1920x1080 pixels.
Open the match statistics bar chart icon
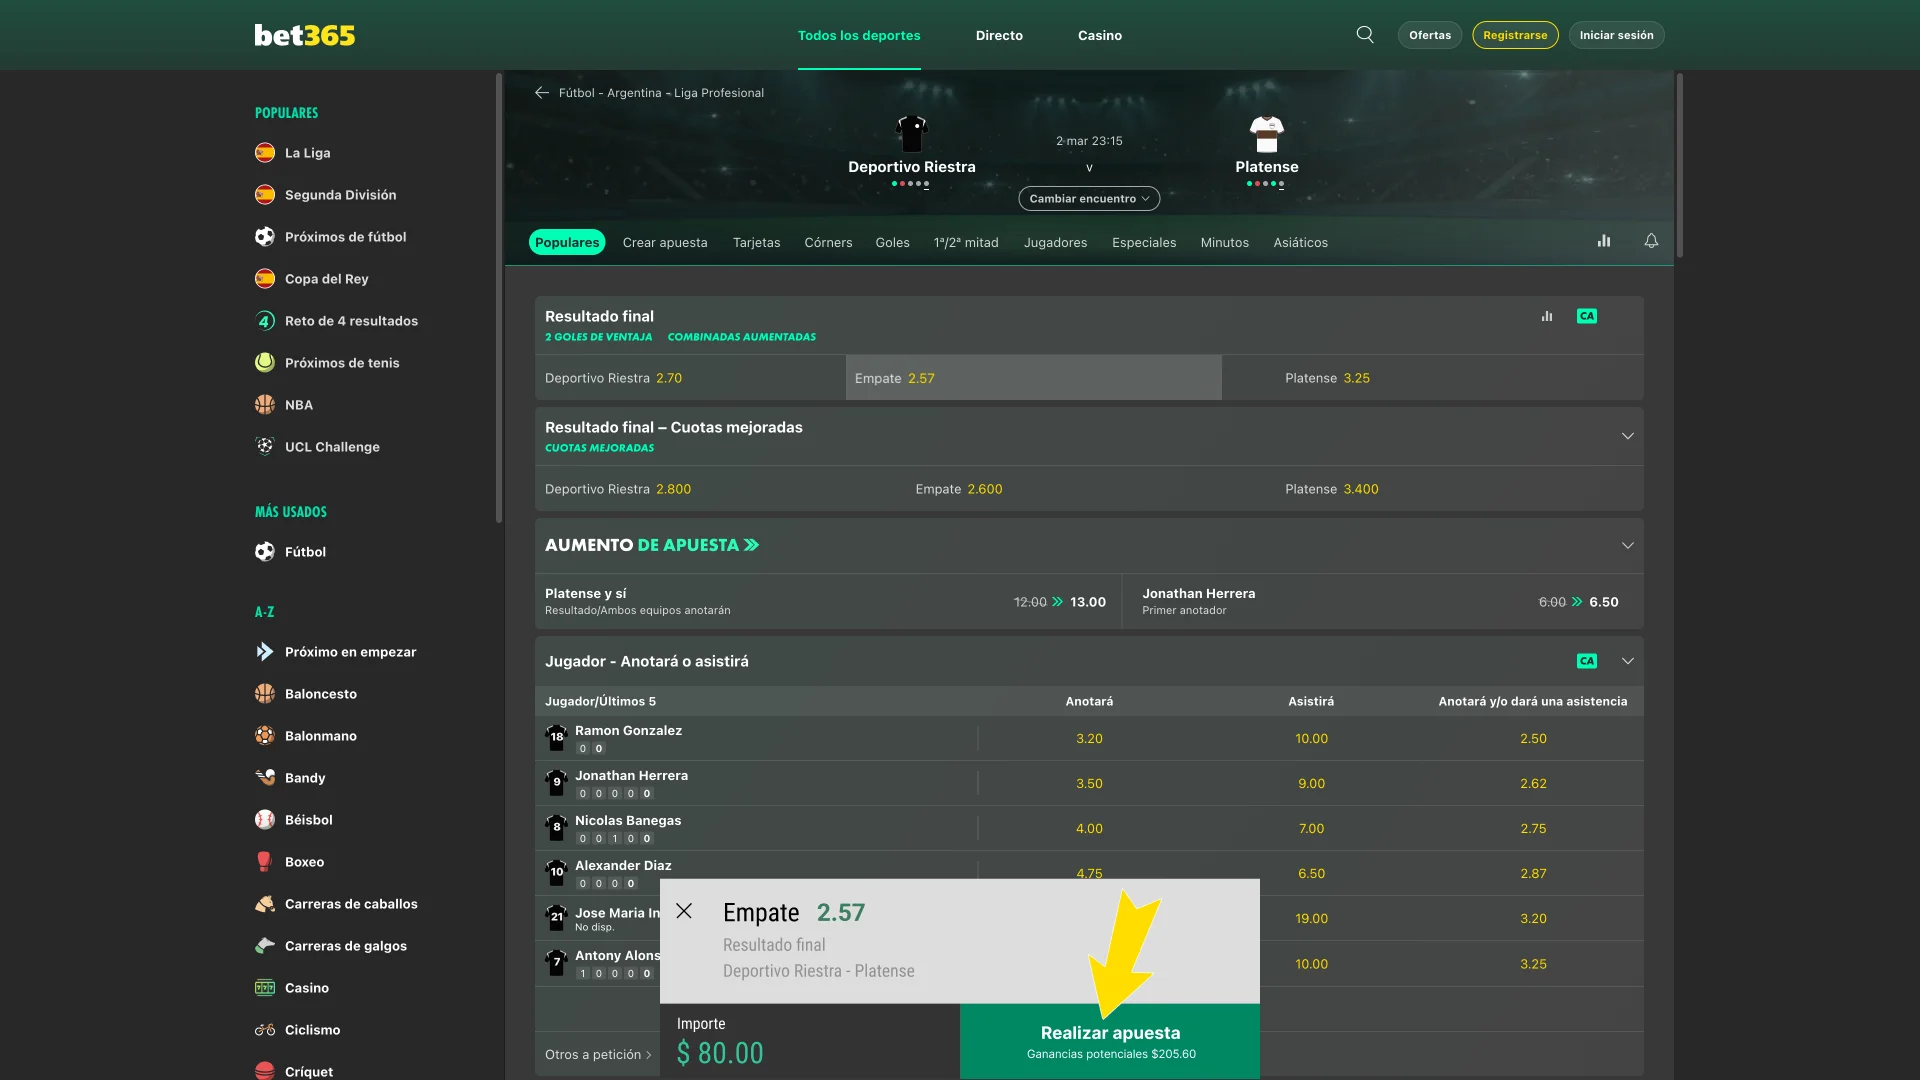tap(1604, 241)
